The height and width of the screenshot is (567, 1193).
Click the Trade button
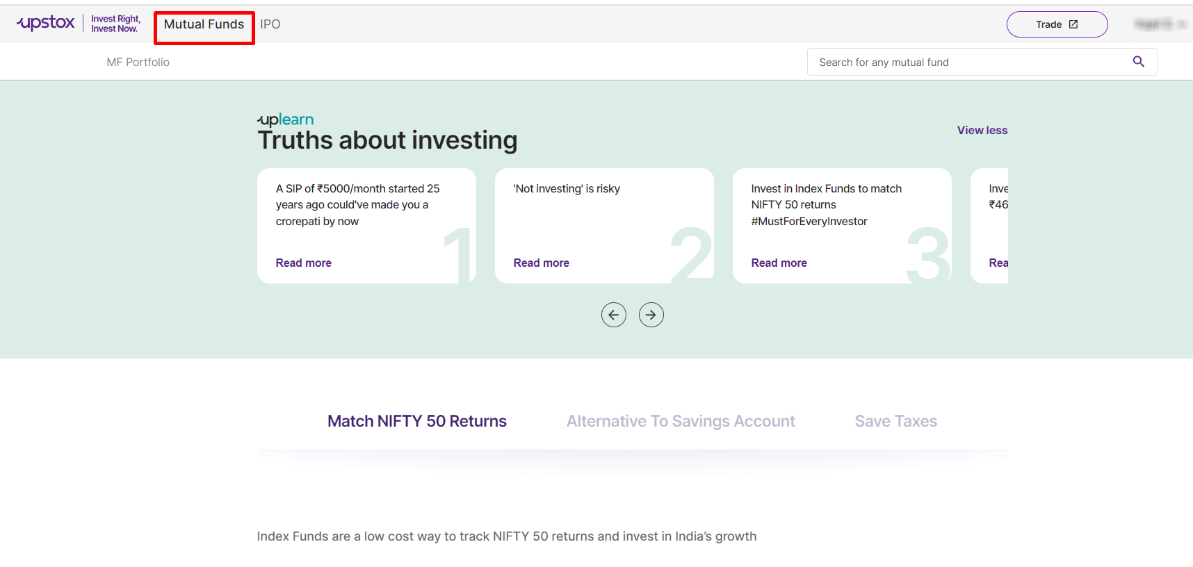[1056, 25]
